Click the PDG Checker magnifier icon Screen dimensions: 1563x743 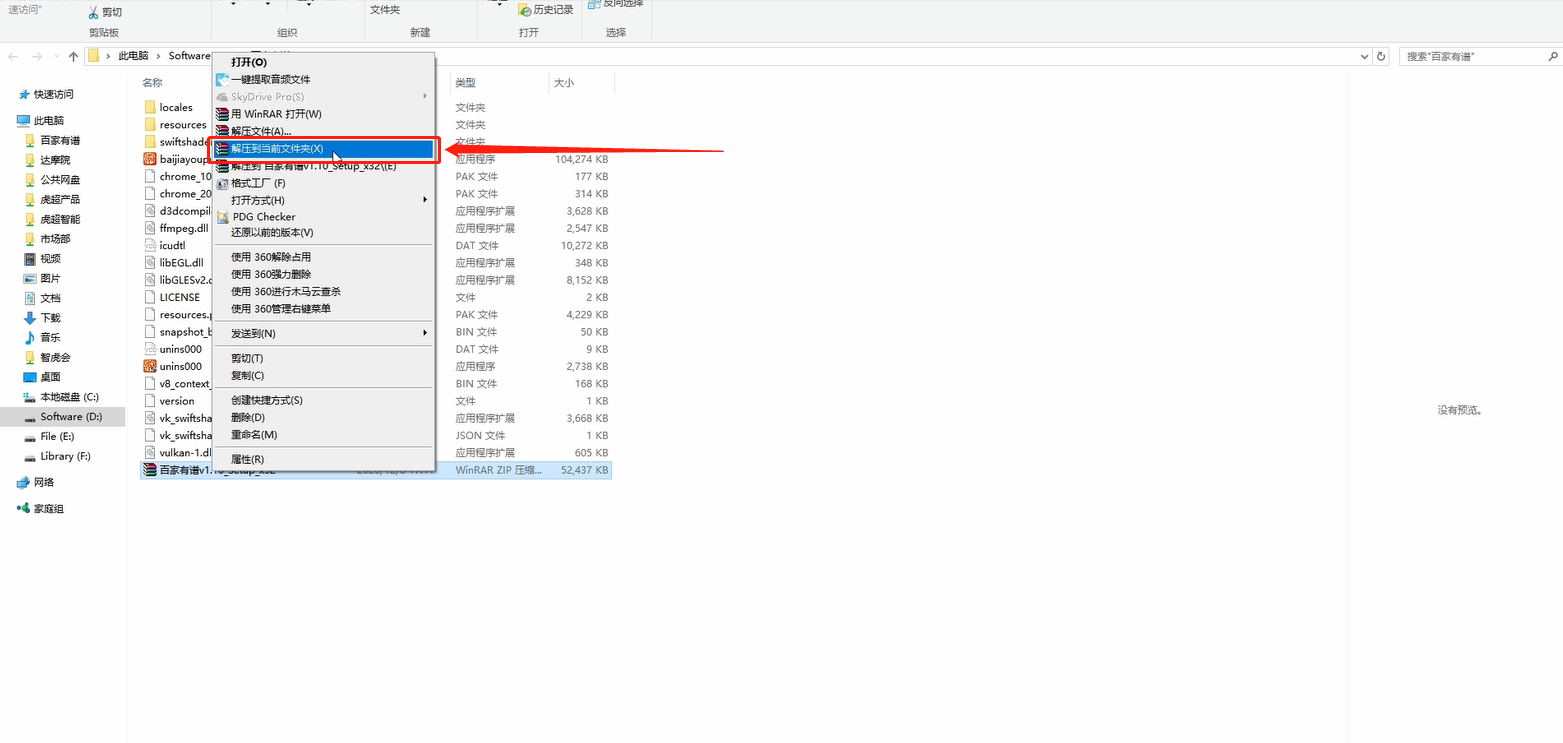[223, 216]
